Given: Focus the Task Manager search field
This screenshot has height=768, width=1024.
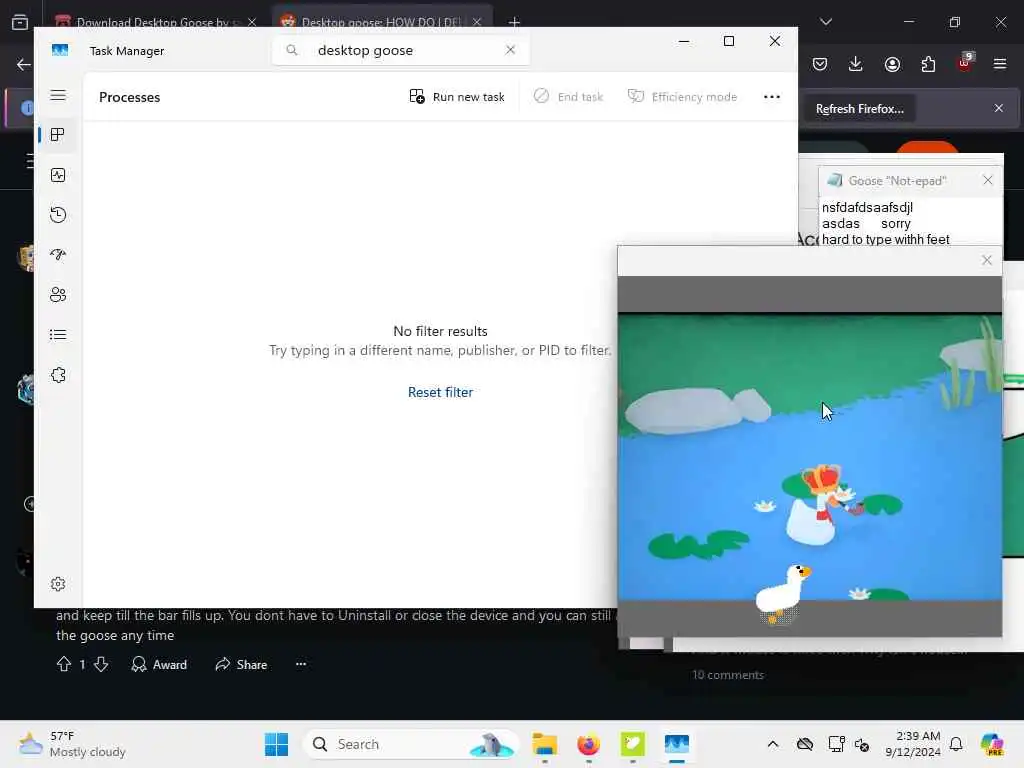Looking at the screenshot, I should coord(401,50).
